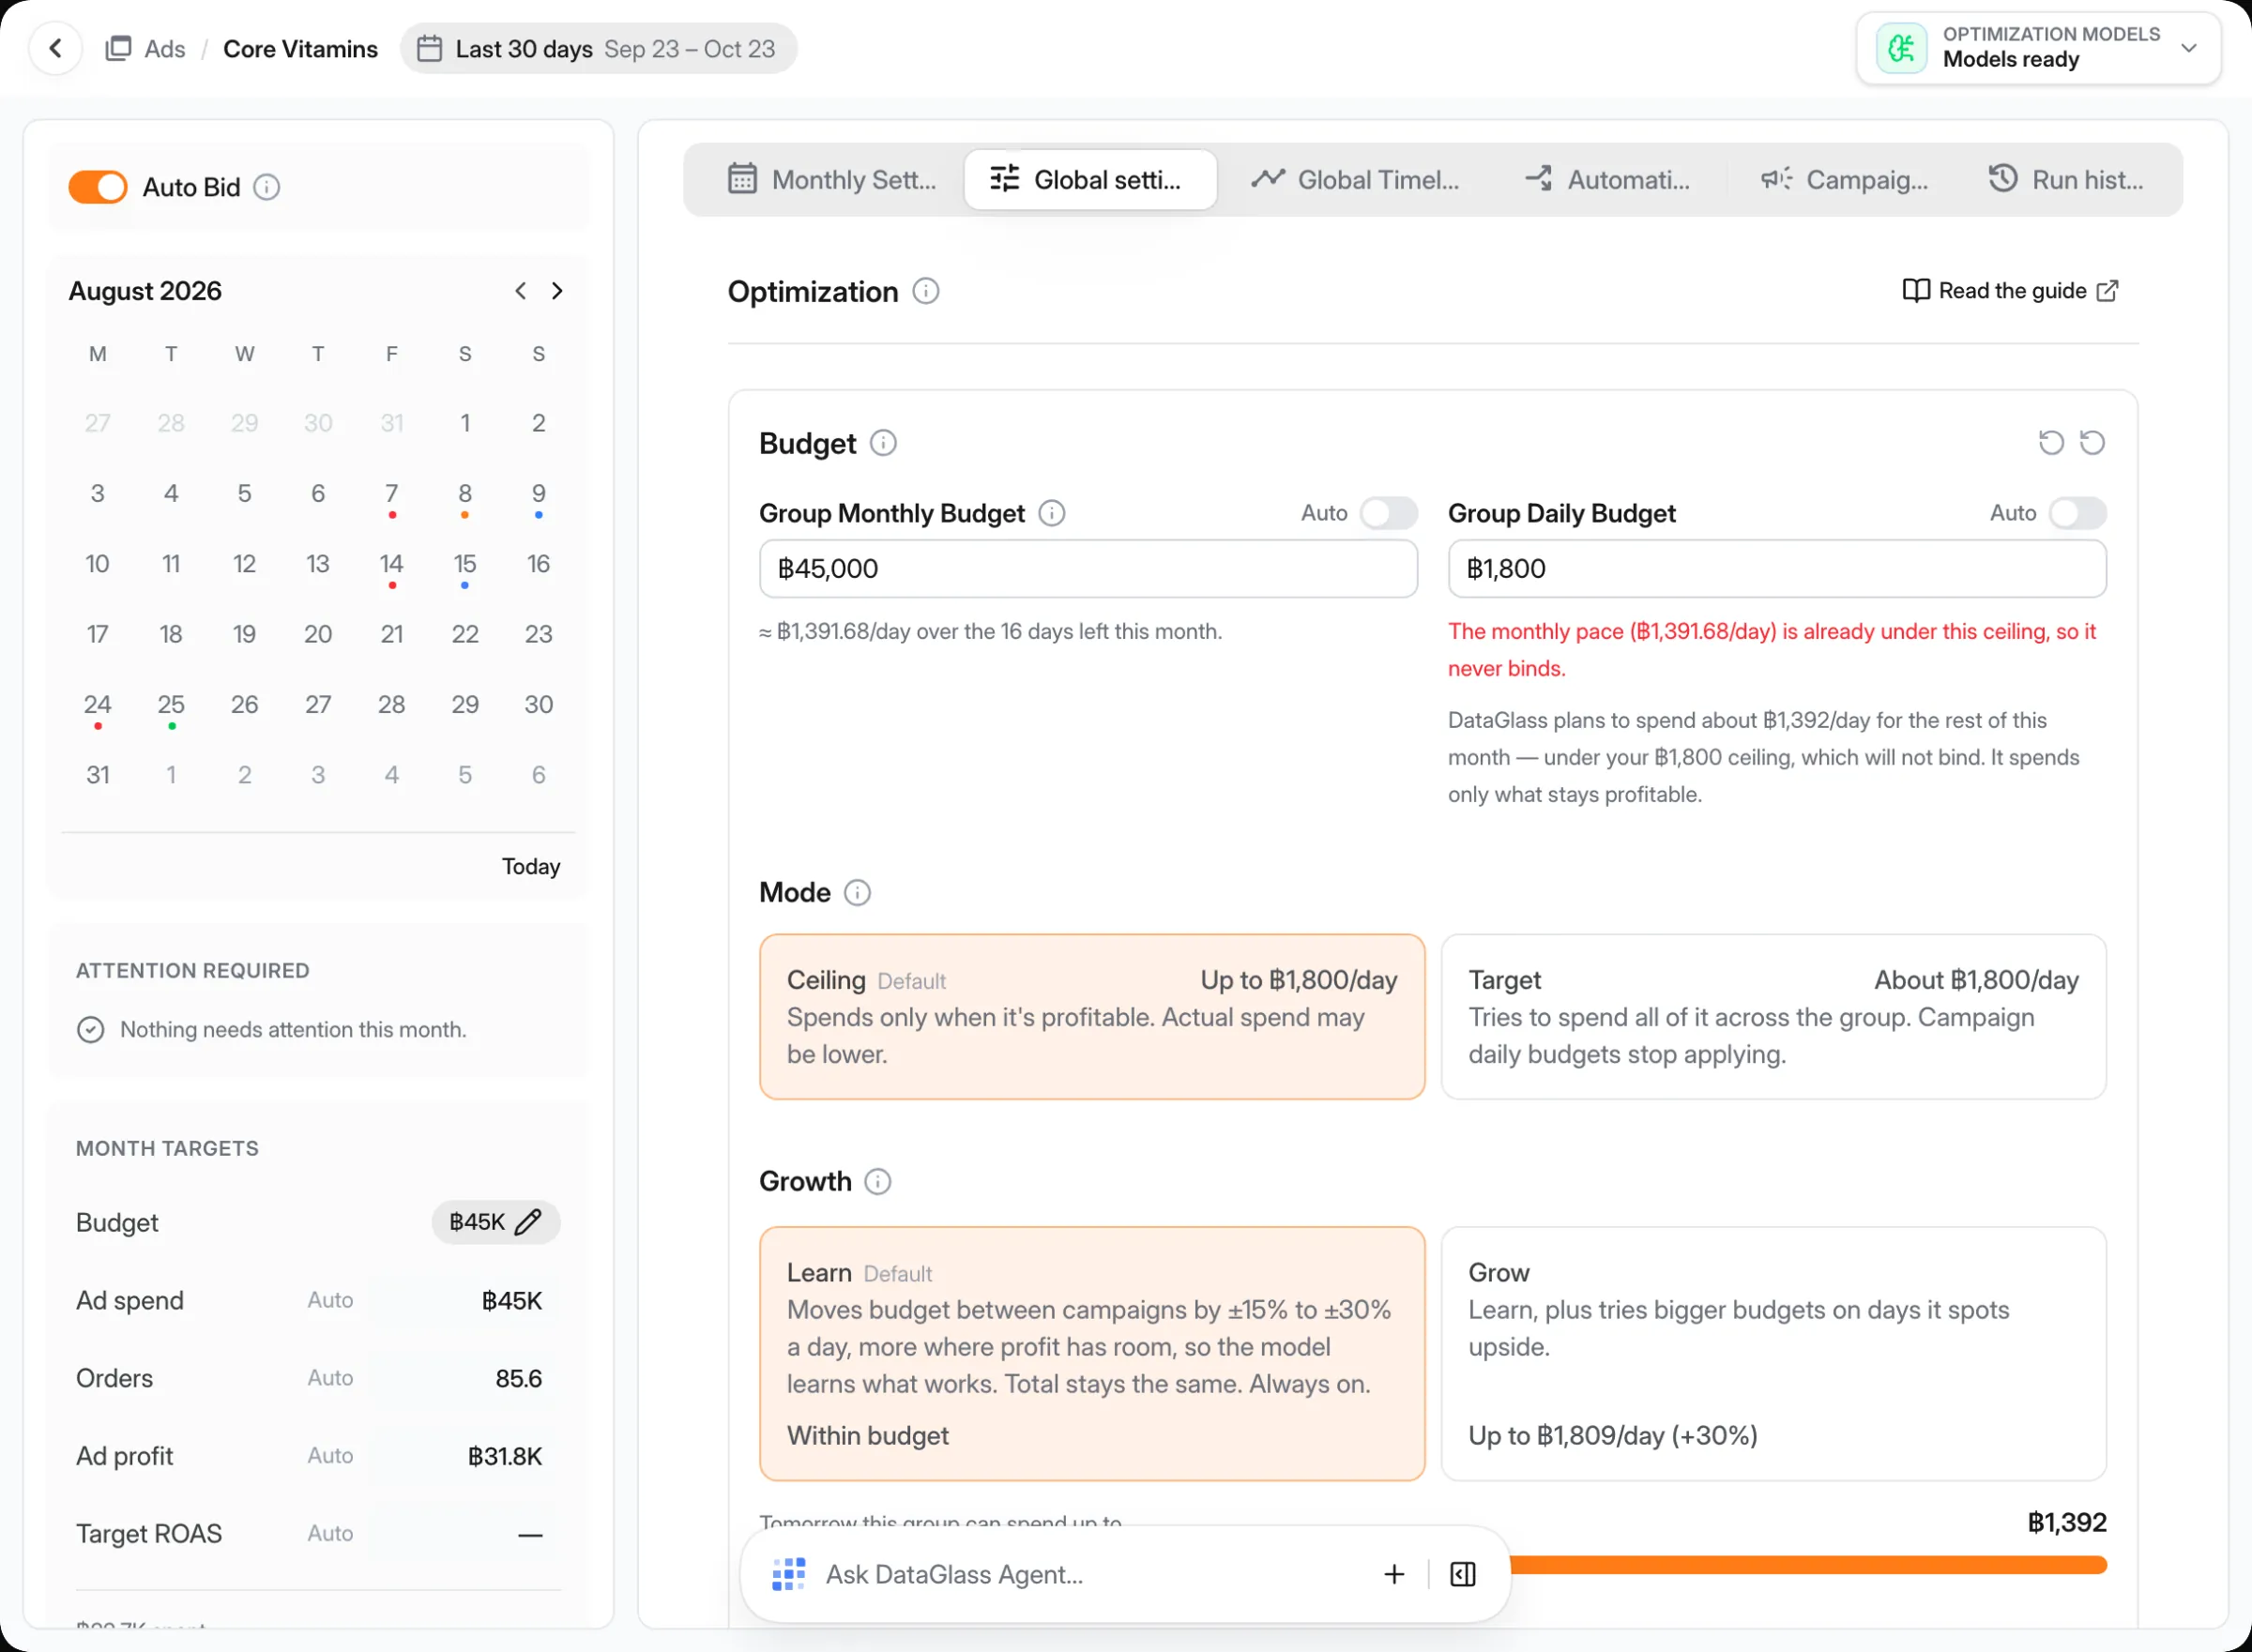
Task: Click the Ask DataGlass Agent input
Action: click(x=1090, y=1574)
